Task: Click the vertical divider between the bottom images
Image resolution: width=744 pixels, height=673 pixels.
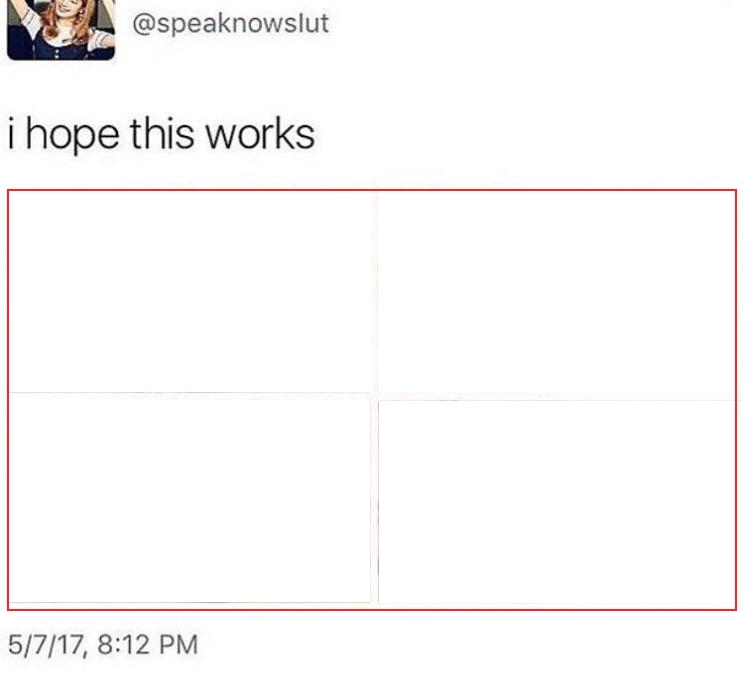Action: point(374,502)
